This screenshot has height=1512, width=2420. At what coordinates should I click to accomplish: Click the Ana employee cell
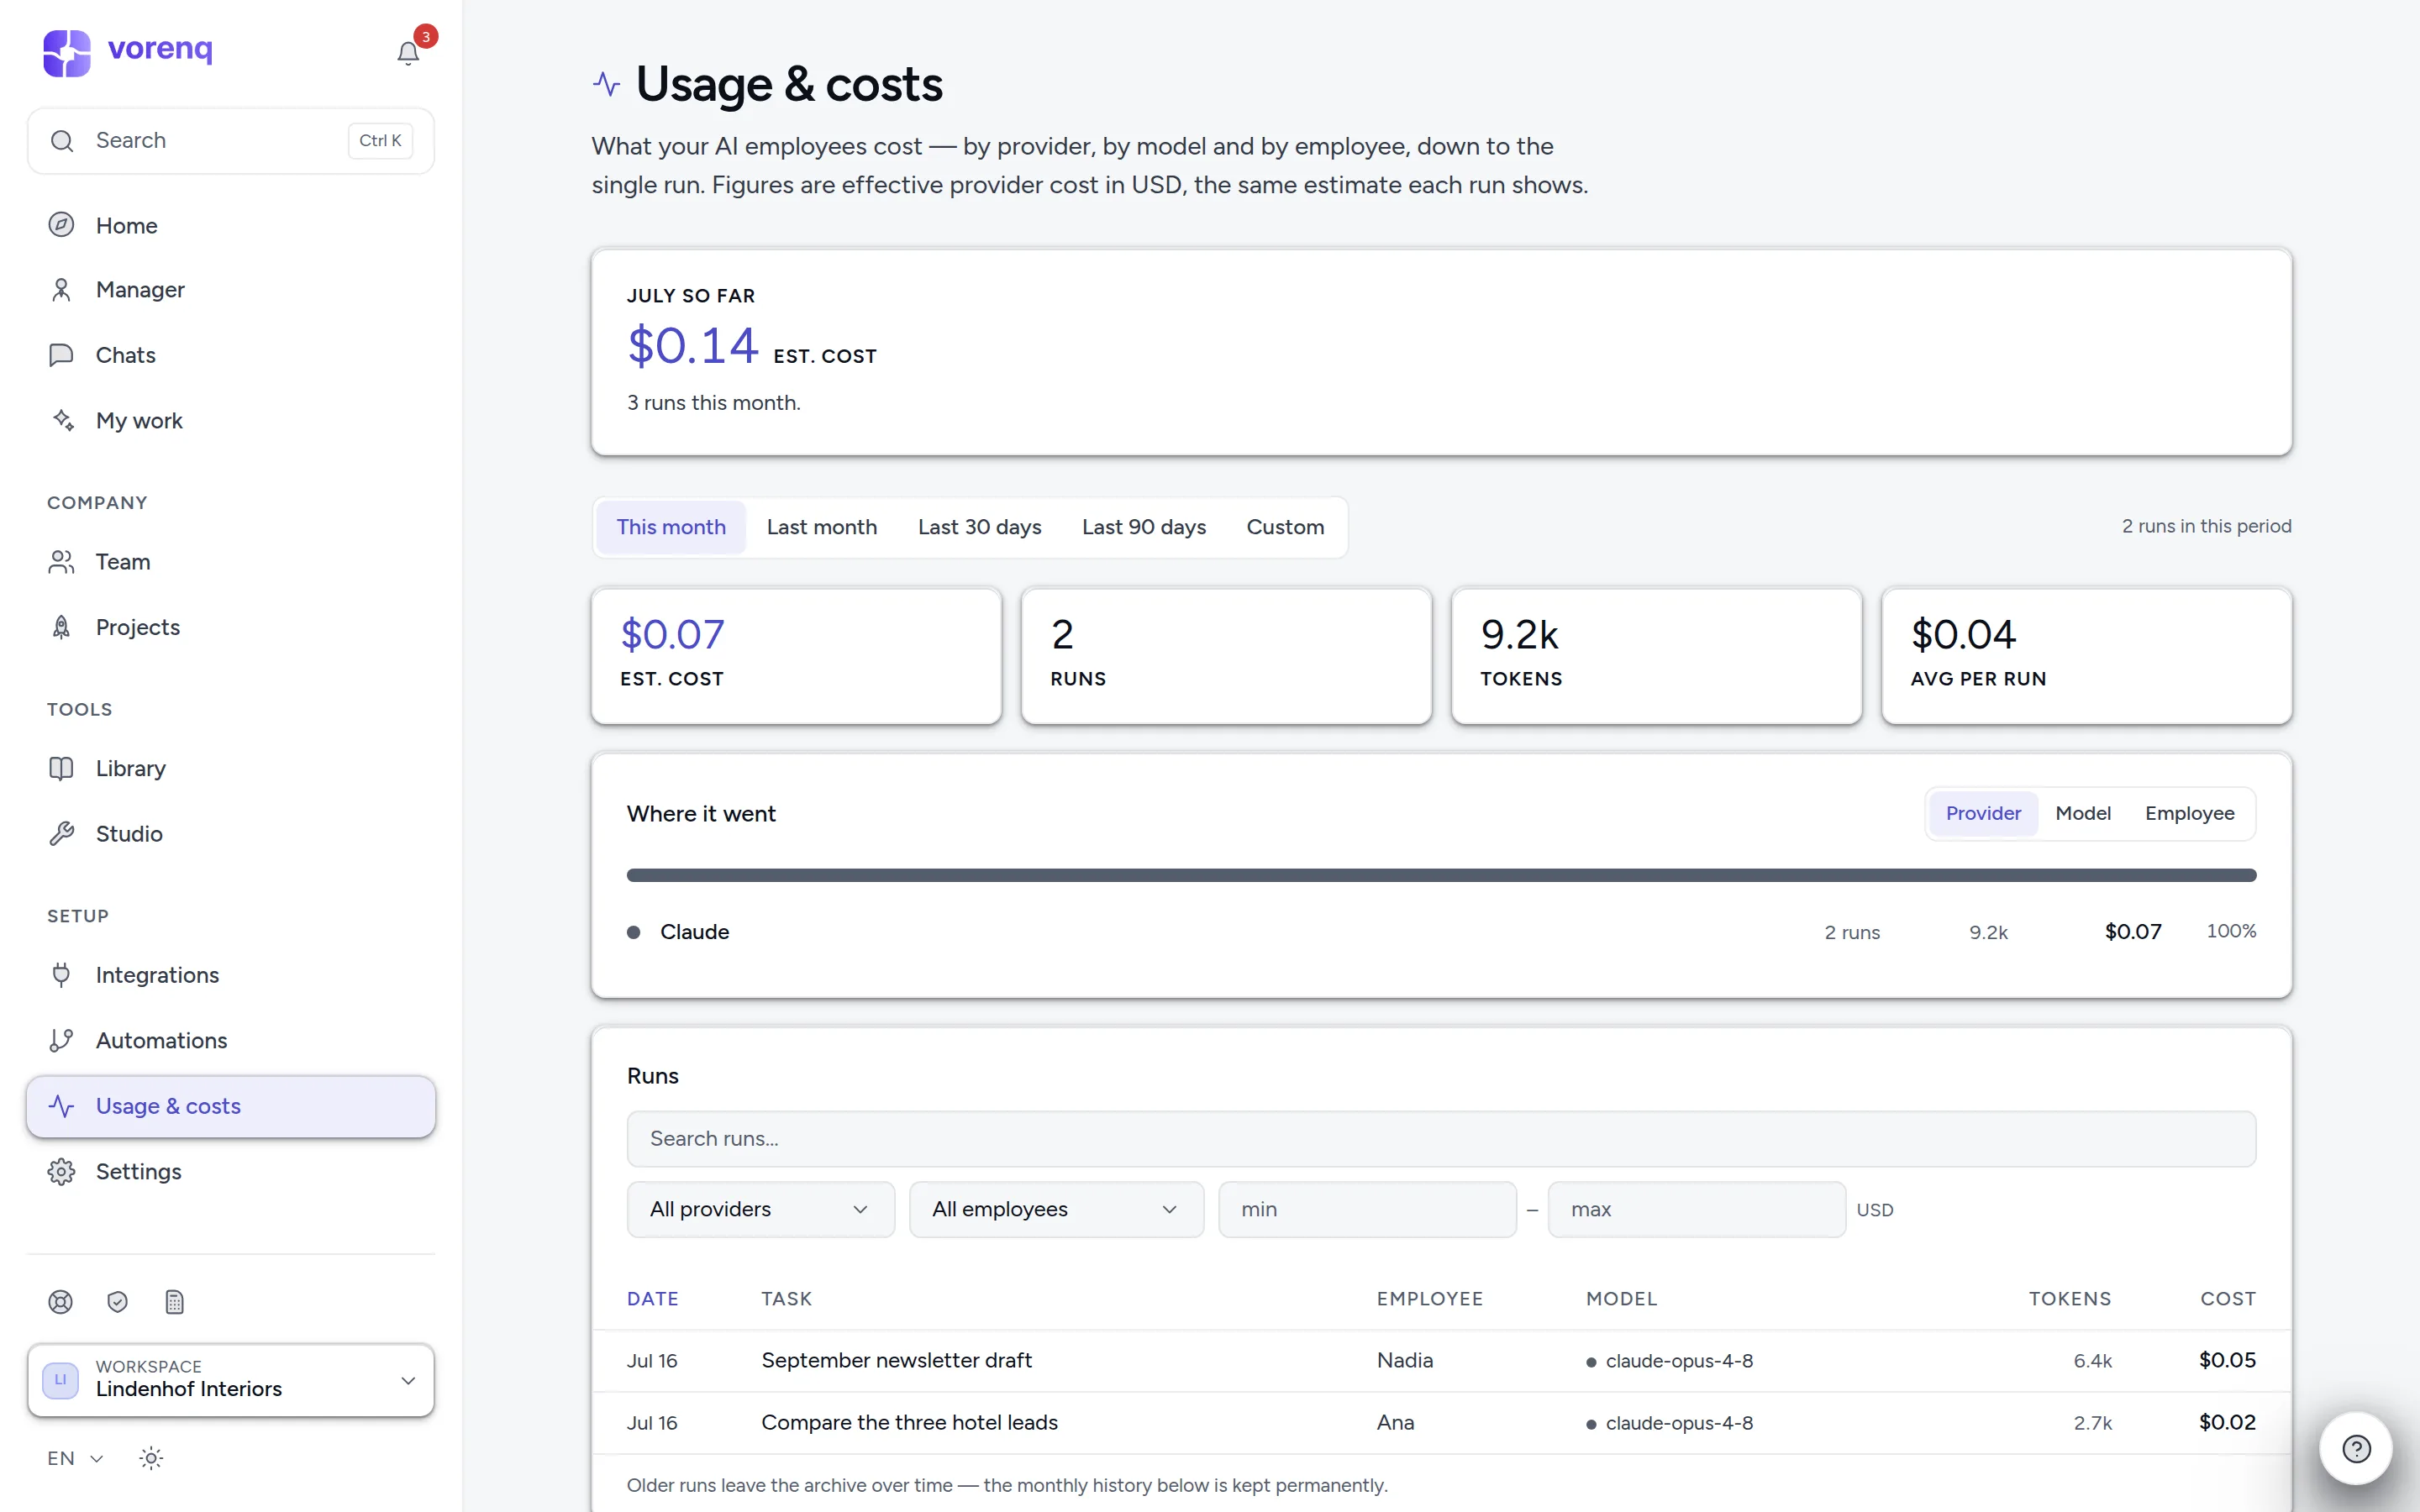(1395, 1422)
